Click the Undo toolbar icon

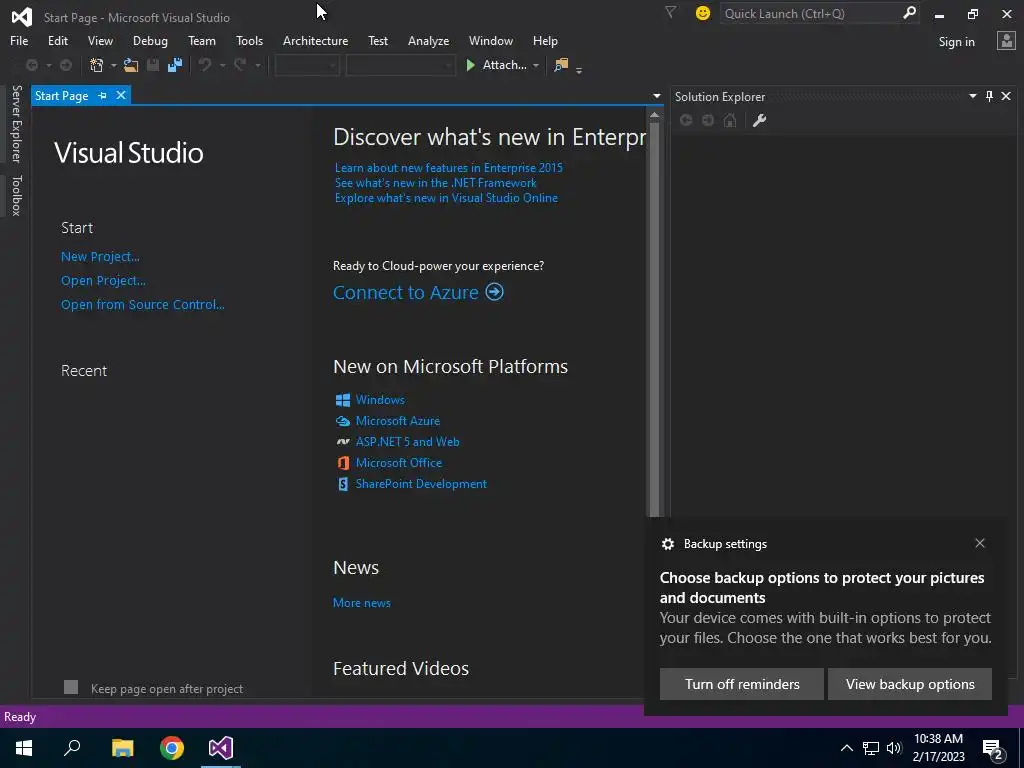pyautogui.click(x=205, y=65)
